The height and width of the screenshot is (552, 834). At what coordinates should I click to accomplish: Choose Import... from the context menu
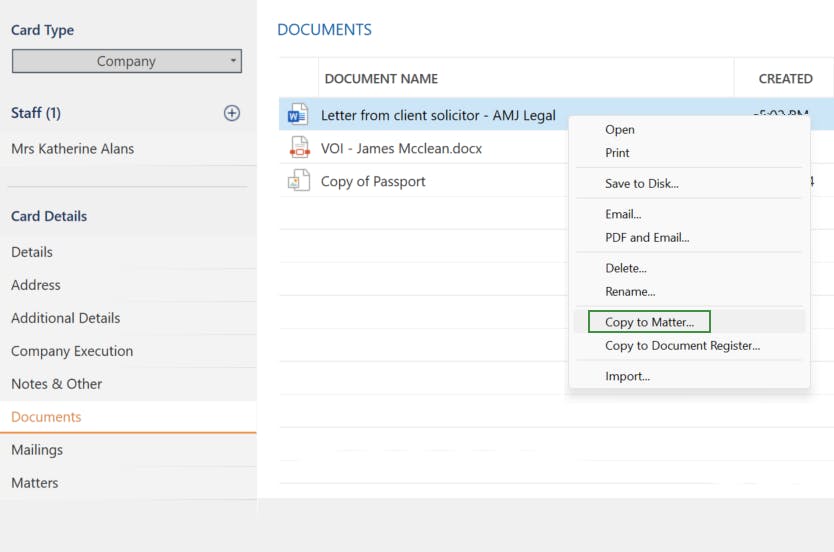click(627, 376)
